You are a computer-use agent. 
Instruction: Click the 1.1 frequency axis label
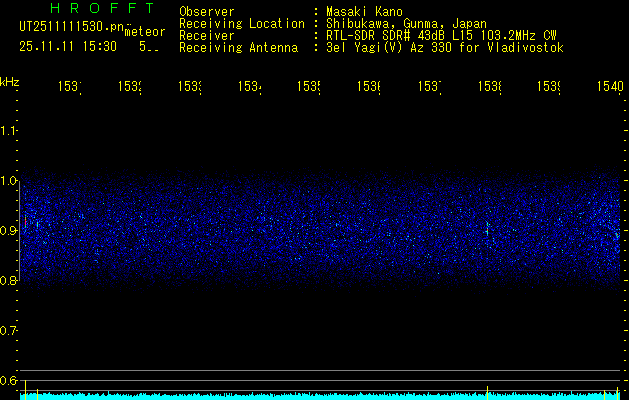coord(9,131)
